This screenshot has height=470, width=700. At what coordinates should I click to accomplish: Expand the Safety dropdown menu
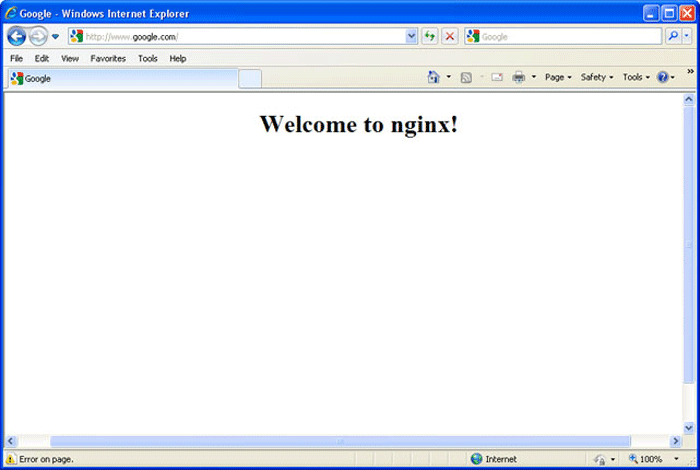coord(597,77)
